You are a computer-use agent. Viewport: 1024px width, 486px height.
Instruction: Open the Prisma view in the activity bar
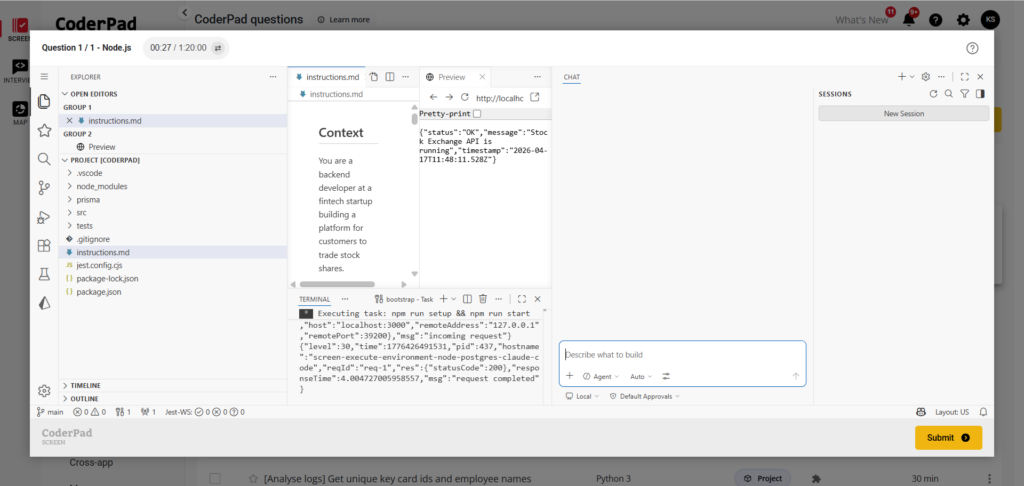tap(44, 302)
